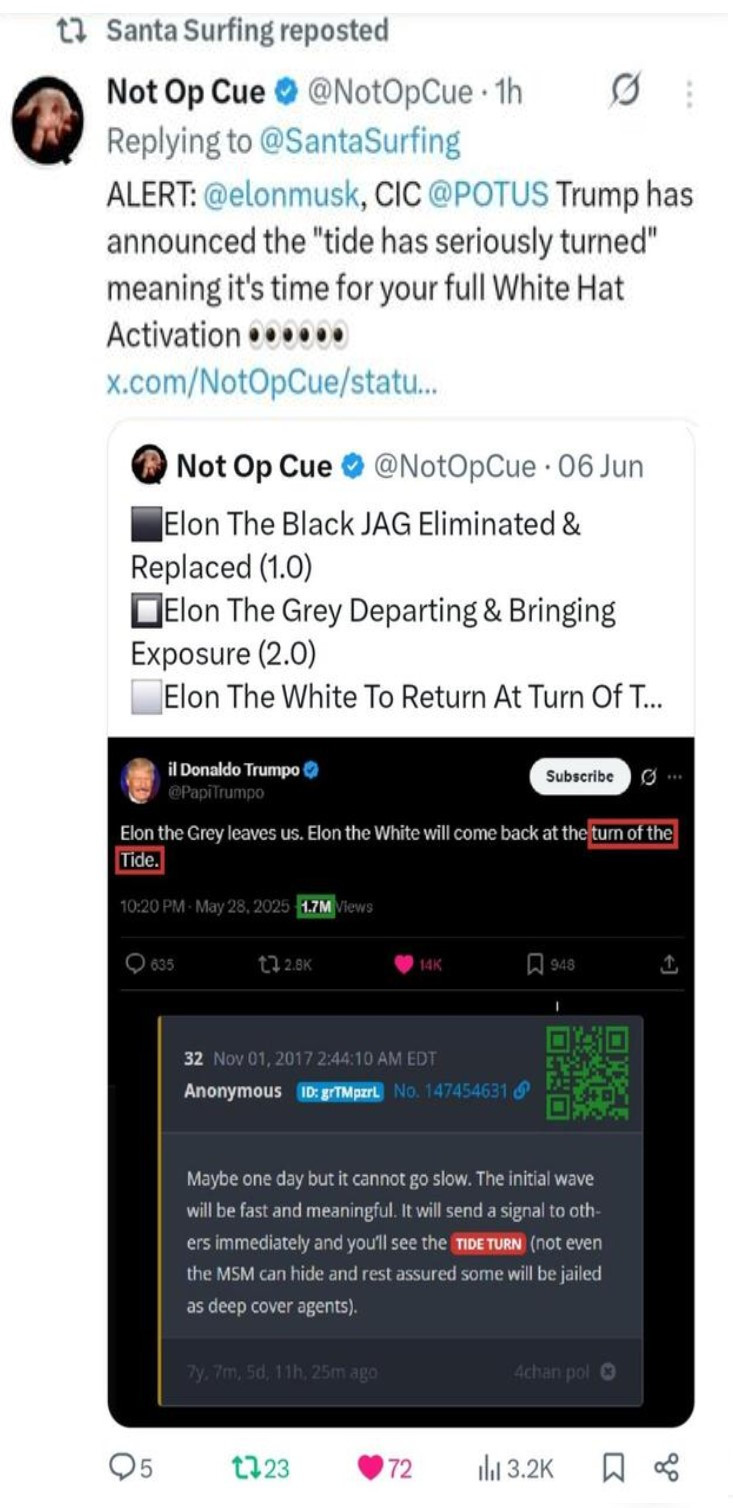Like the post with the 72 heart

coord(385,1467)
